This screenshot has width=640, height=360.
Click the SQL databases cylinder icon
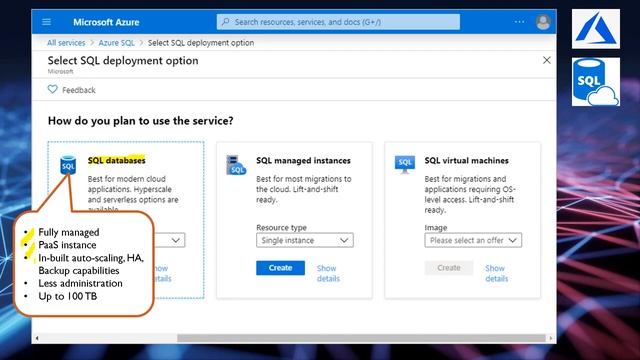coord(68,165)
